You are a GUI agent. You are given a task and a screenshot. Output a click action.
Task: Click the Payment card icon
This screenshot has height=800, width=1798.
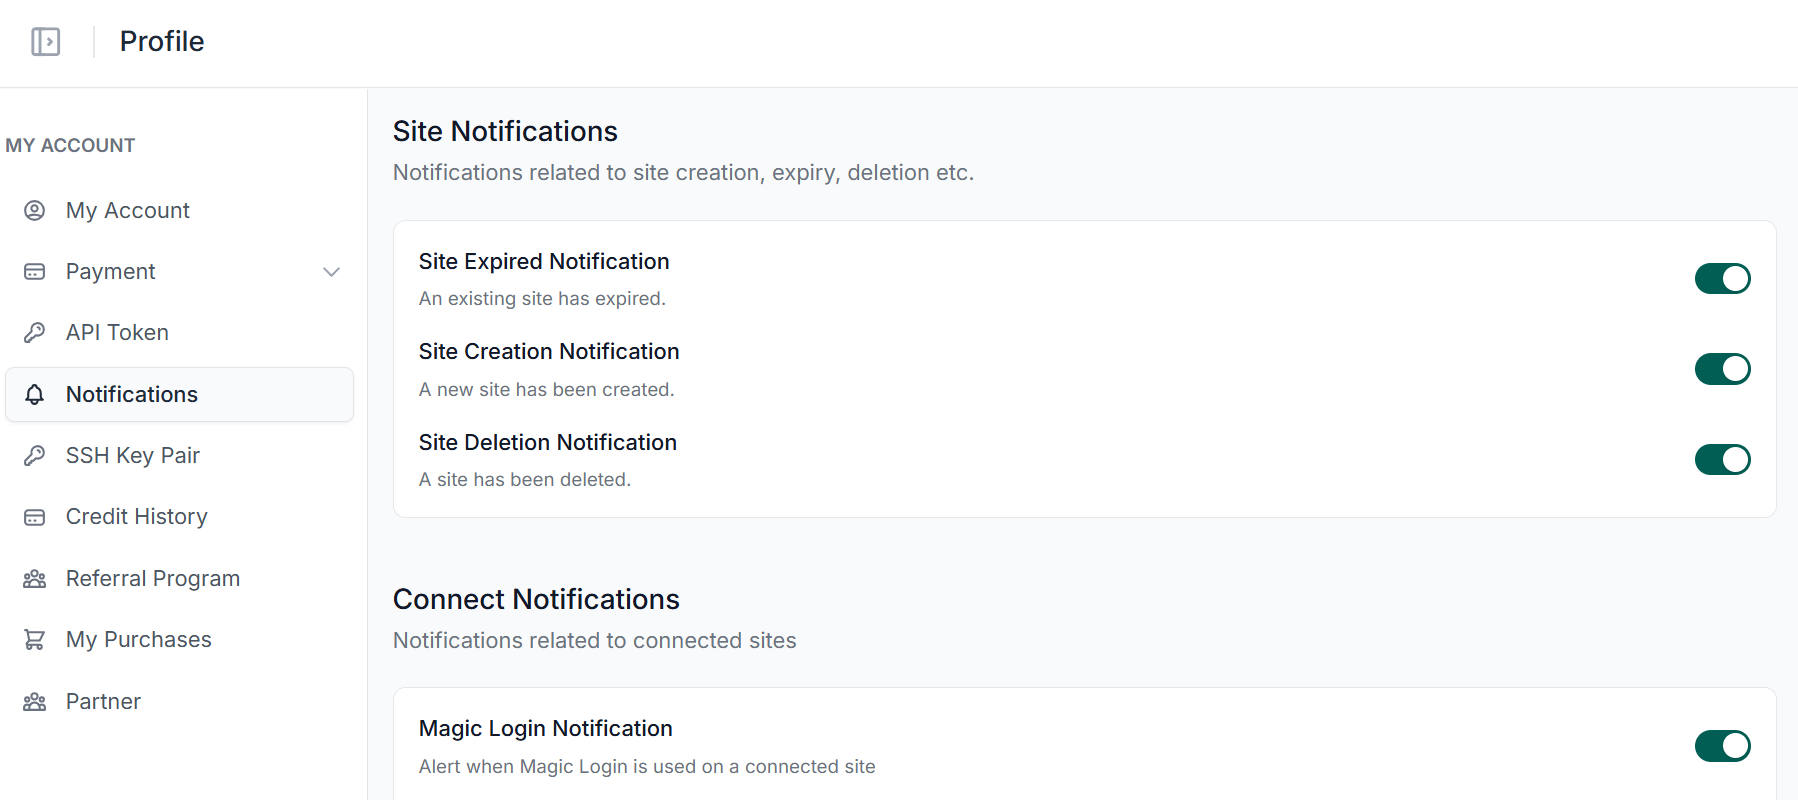coord(35,272)
